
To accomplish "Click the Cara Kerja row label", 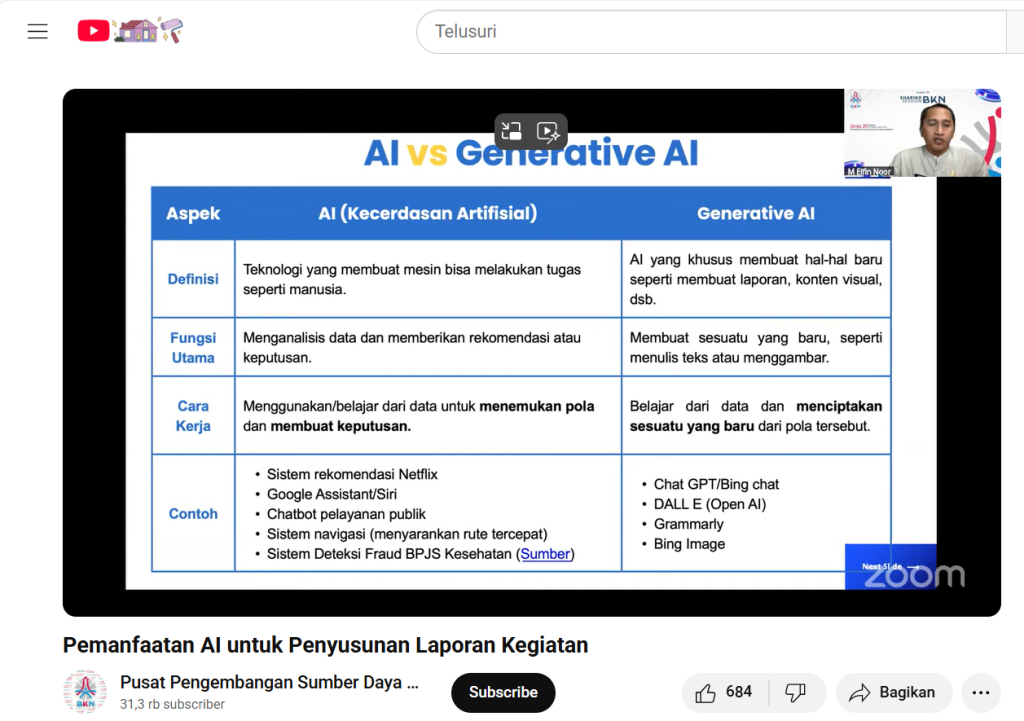I will pos(193,416).
